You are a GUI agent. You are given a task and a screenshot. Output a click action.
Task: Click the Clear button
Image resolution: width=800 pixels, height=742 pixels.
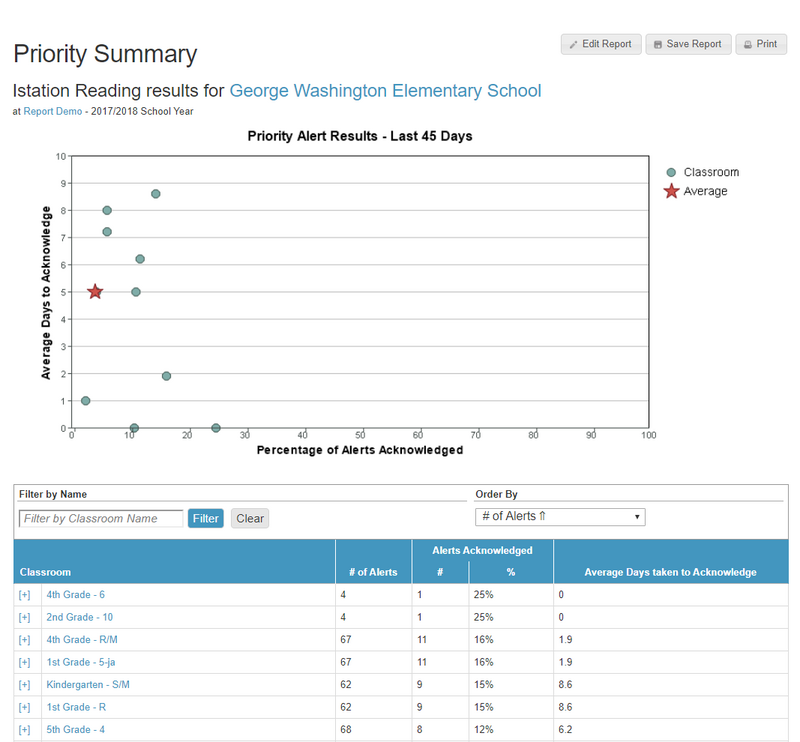pyautogui.click(x=250, y=518)
